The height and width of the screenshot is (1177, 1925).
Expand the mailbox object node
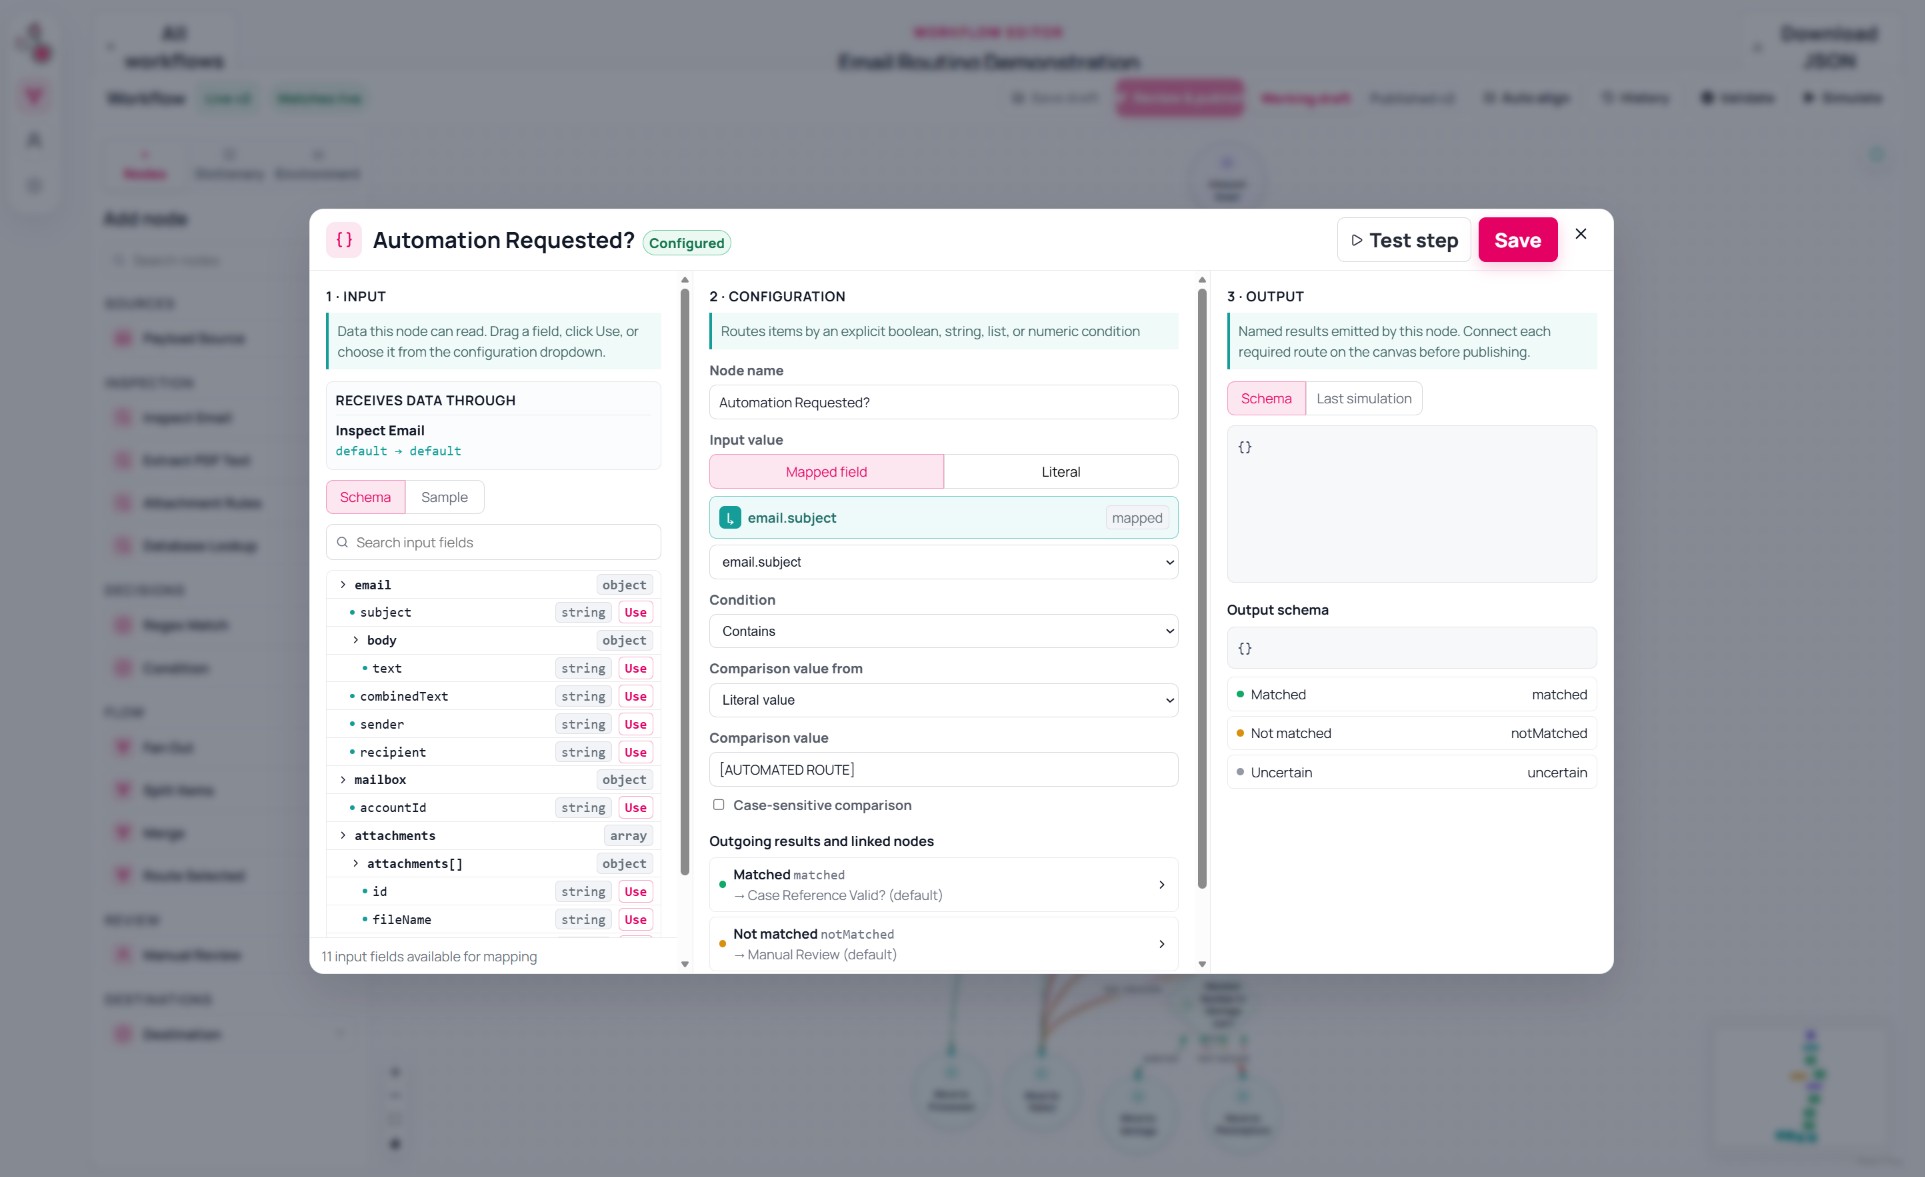click(x=343, y=780)
